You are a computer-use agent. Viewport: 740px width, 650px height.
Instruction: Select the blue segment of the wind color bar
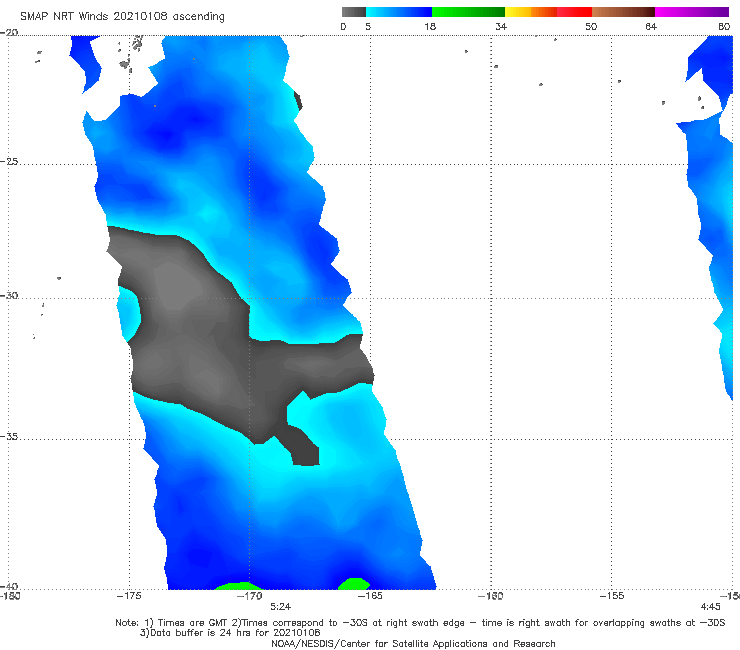click(399, 12)
